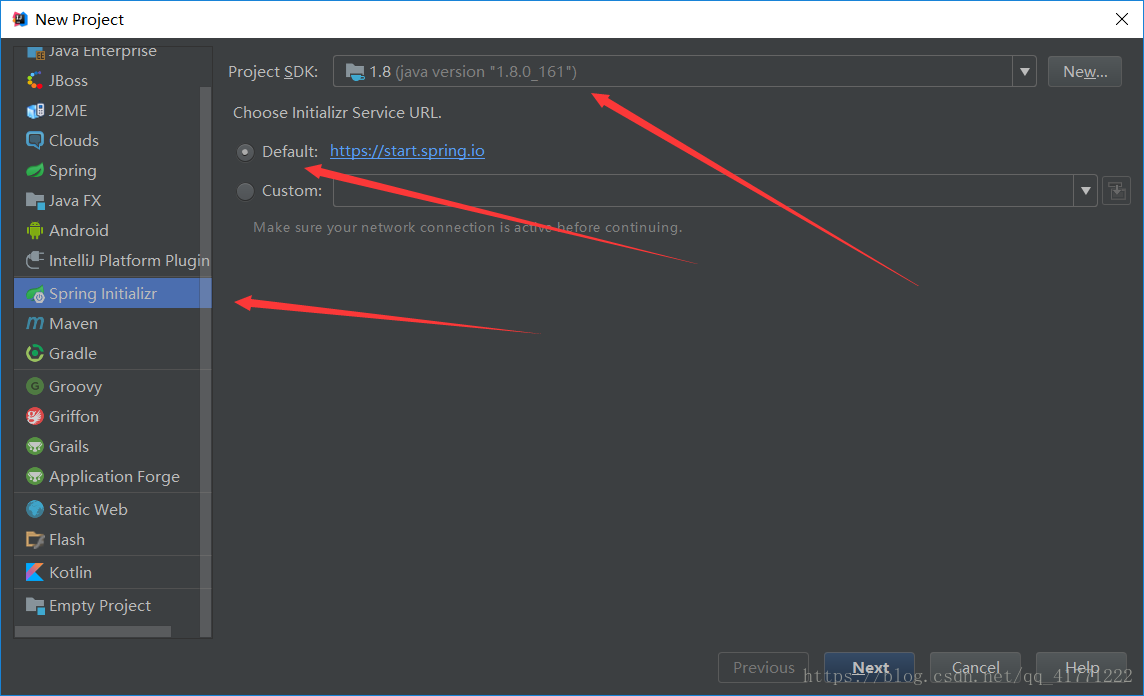Select Spring Initializr project type
Image resolution: width=1144 pixels, height=696 pixels.
112,293
